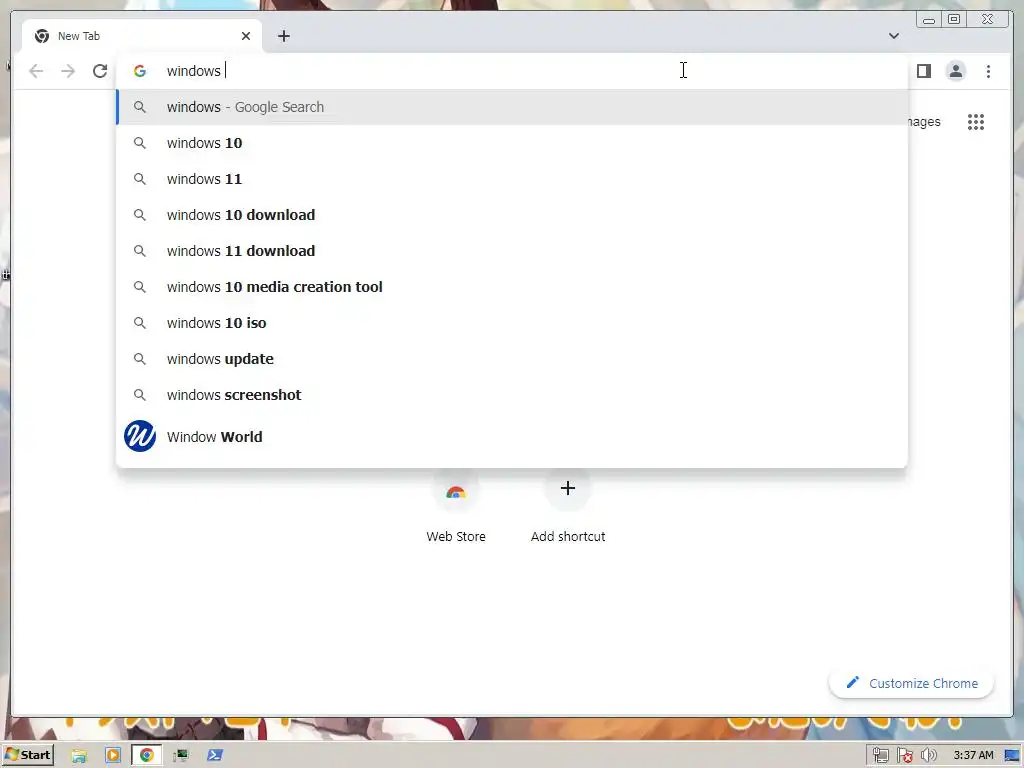1024x768 pixels.
Task: Click the action center flag icon
Action: tap(904, 756)
